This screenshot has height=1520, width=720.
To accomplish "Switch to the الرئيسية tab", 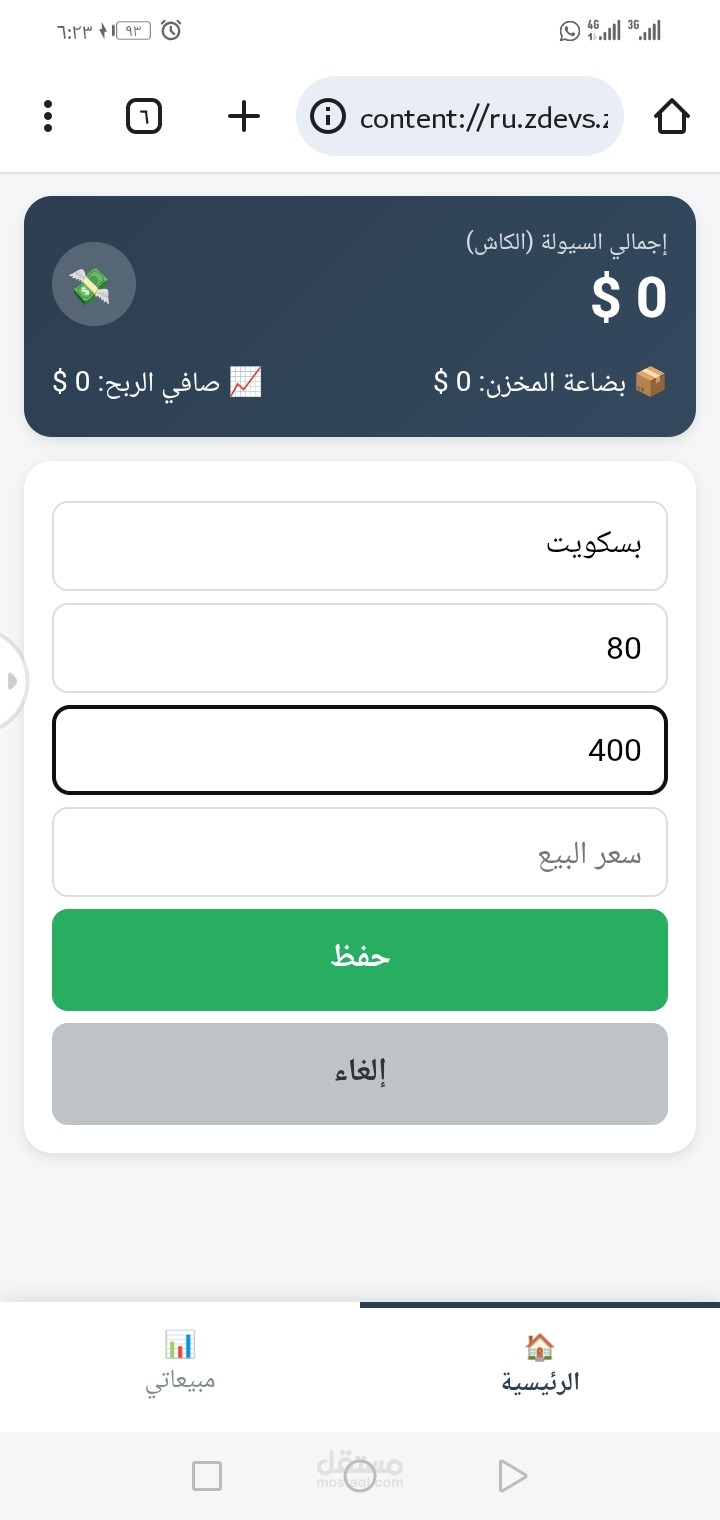I will coord(540,1366).
